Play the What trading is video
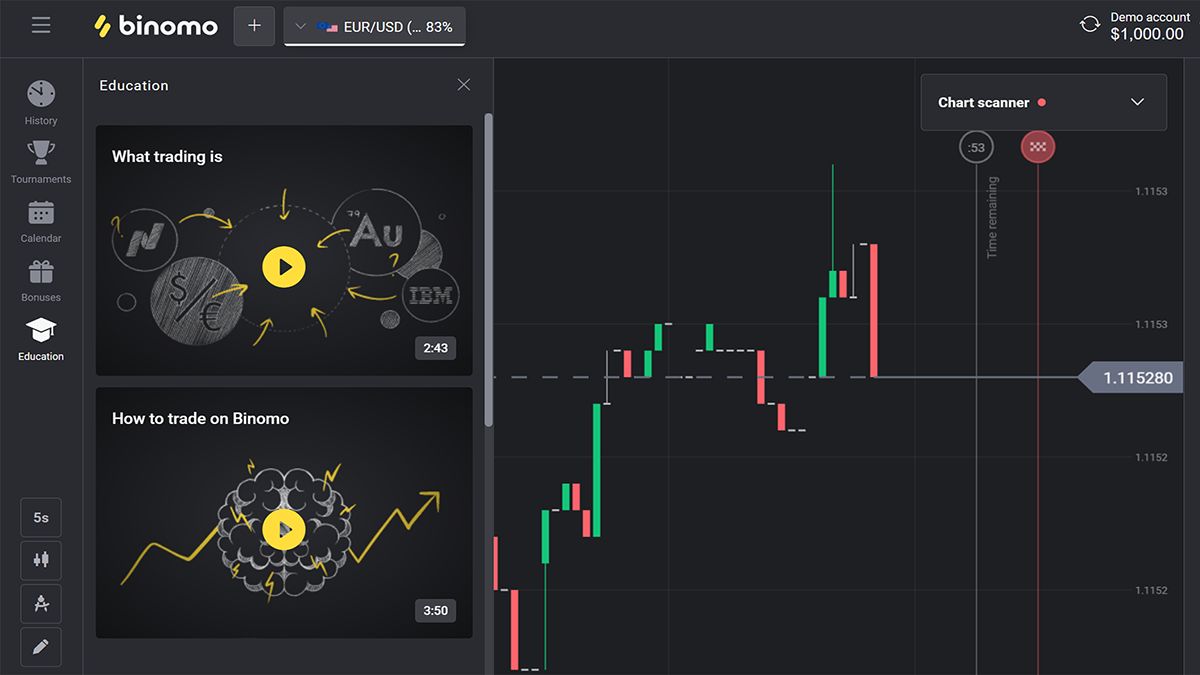This screenshot has width=1200, height=675. click(x=284, y=267)
